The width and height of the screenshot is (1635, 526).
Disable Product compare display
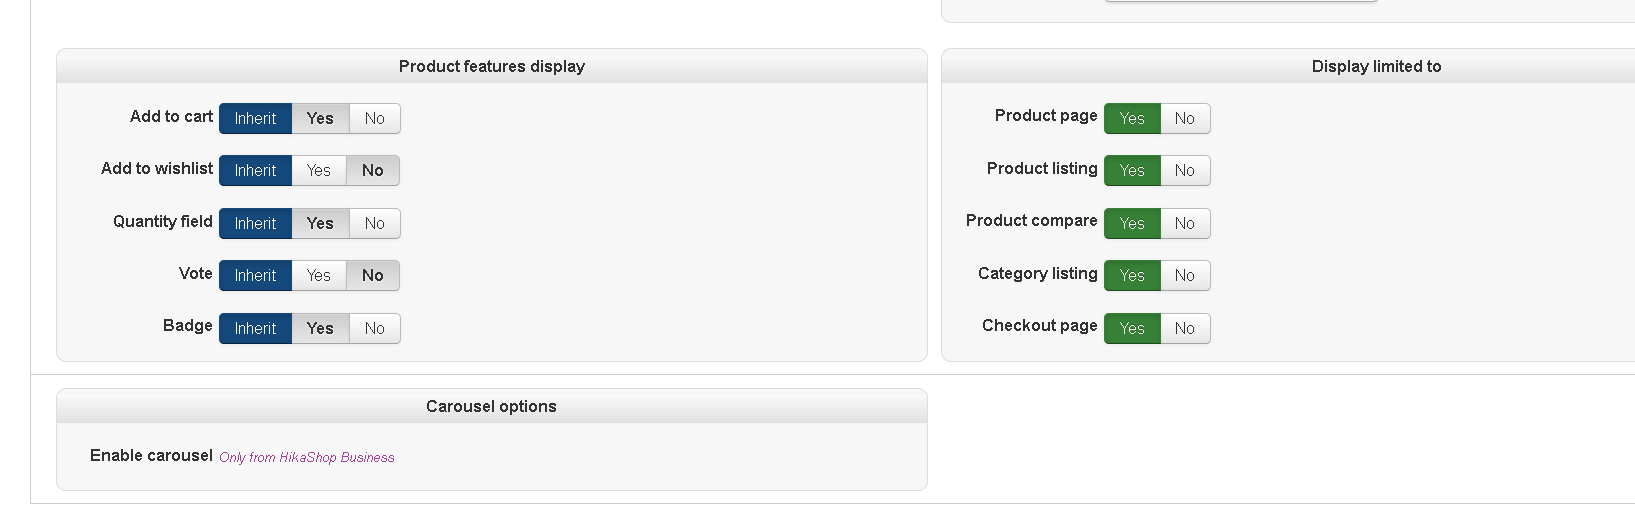coord(1185,223)
